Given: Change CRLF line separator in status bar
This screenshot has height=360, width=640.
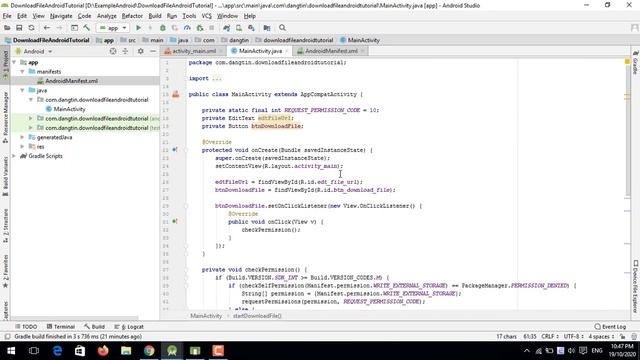Looking at the screenshot, I should [x=550, y=337].
